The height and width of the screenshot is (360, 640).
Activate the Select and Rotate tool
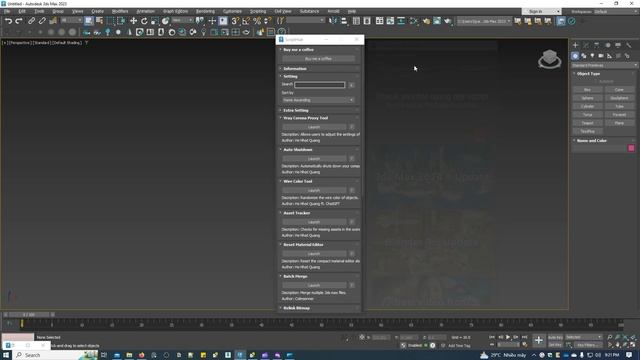(x=144, y=21)
